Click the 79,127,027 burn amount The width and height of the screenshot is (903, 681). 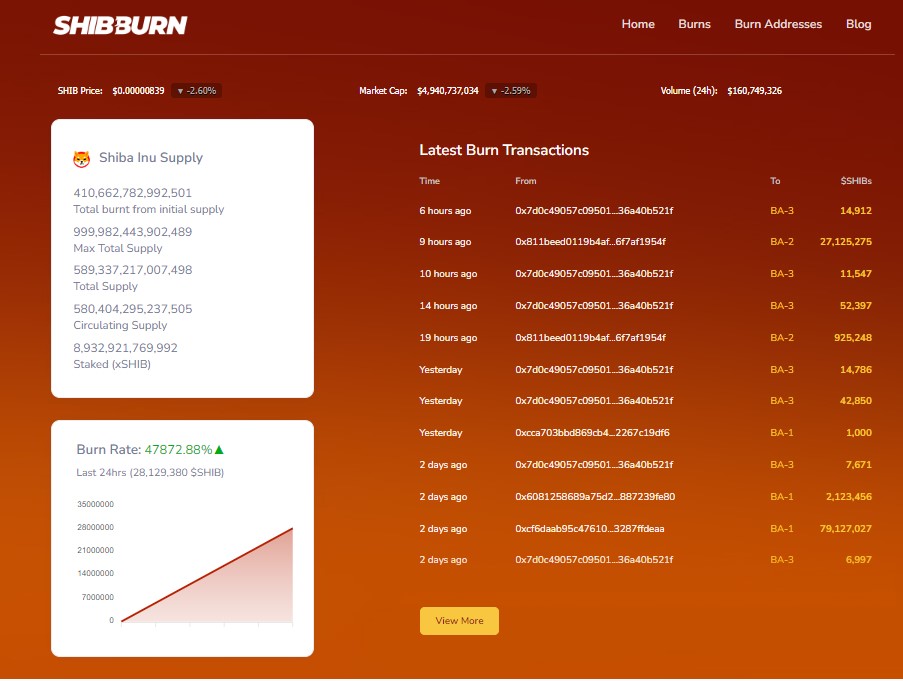(x=845, y=528)
